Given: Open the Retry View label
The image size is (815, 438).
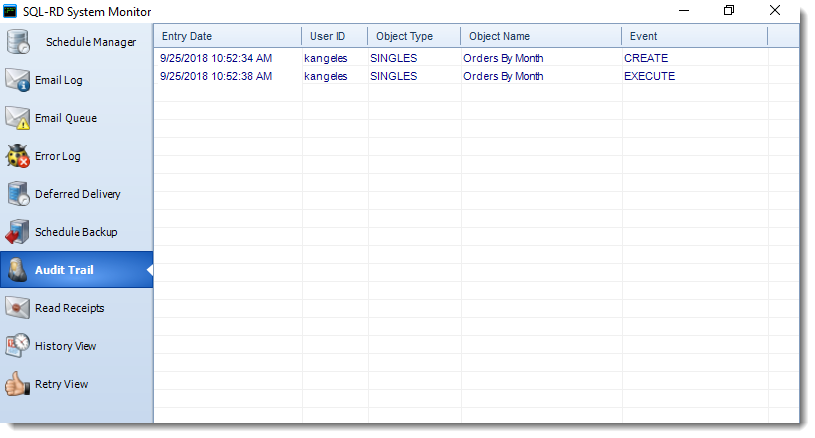Looking at the screenshot, I should coord(61,384).
